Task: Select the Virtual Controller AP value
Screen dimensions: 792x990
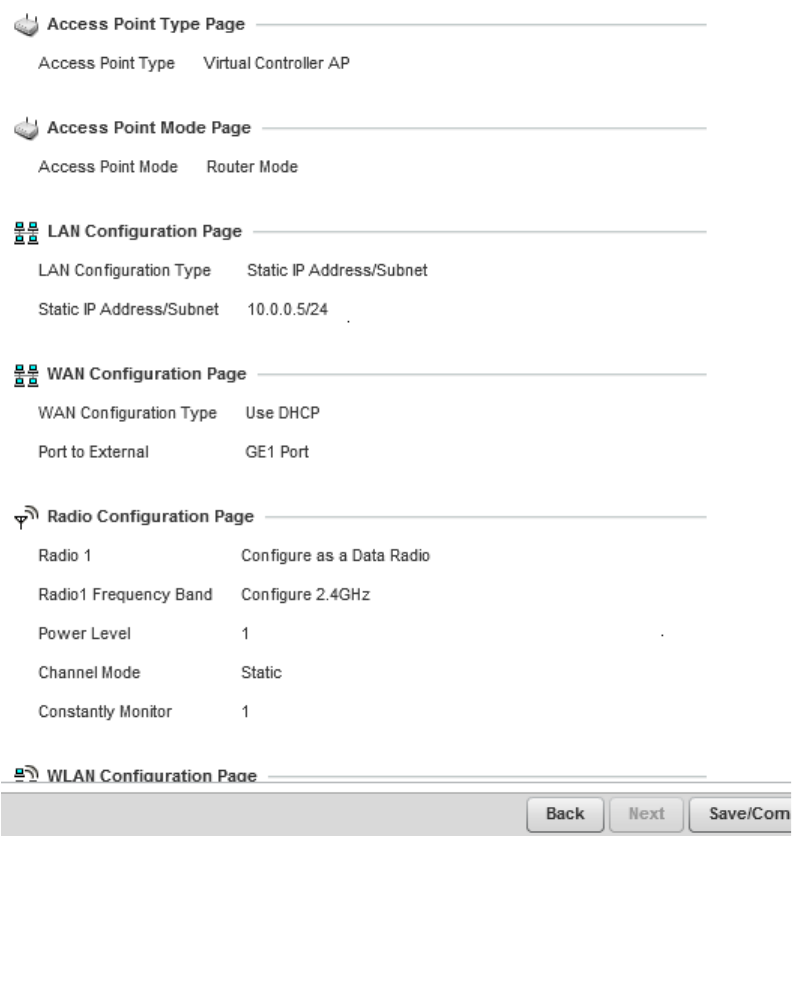Action: [276, 64]
